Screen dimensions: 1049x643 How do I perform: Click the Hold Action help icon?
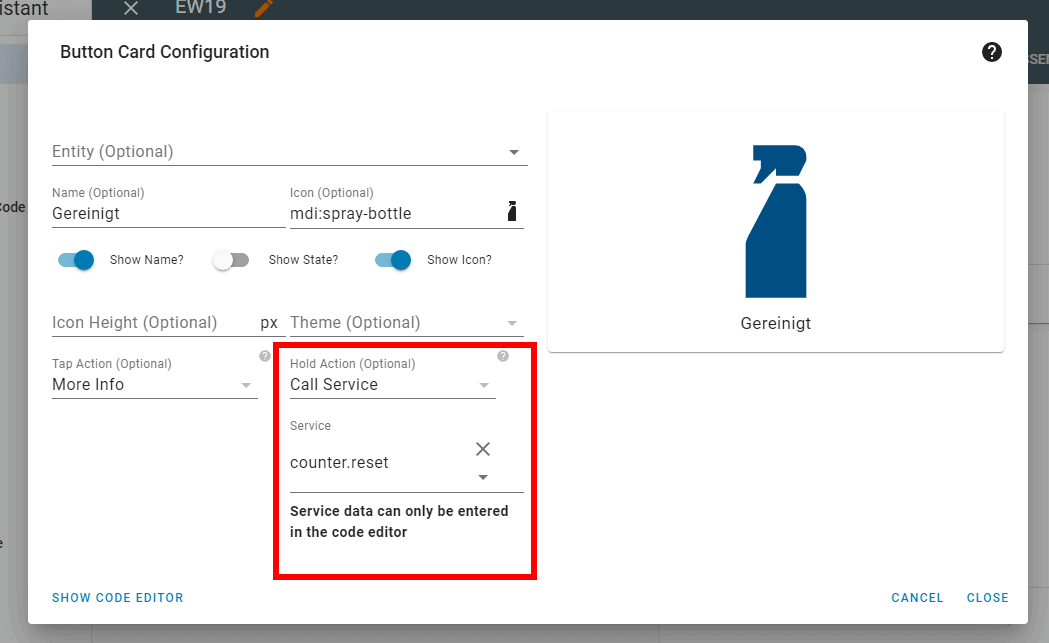[503, 356]
